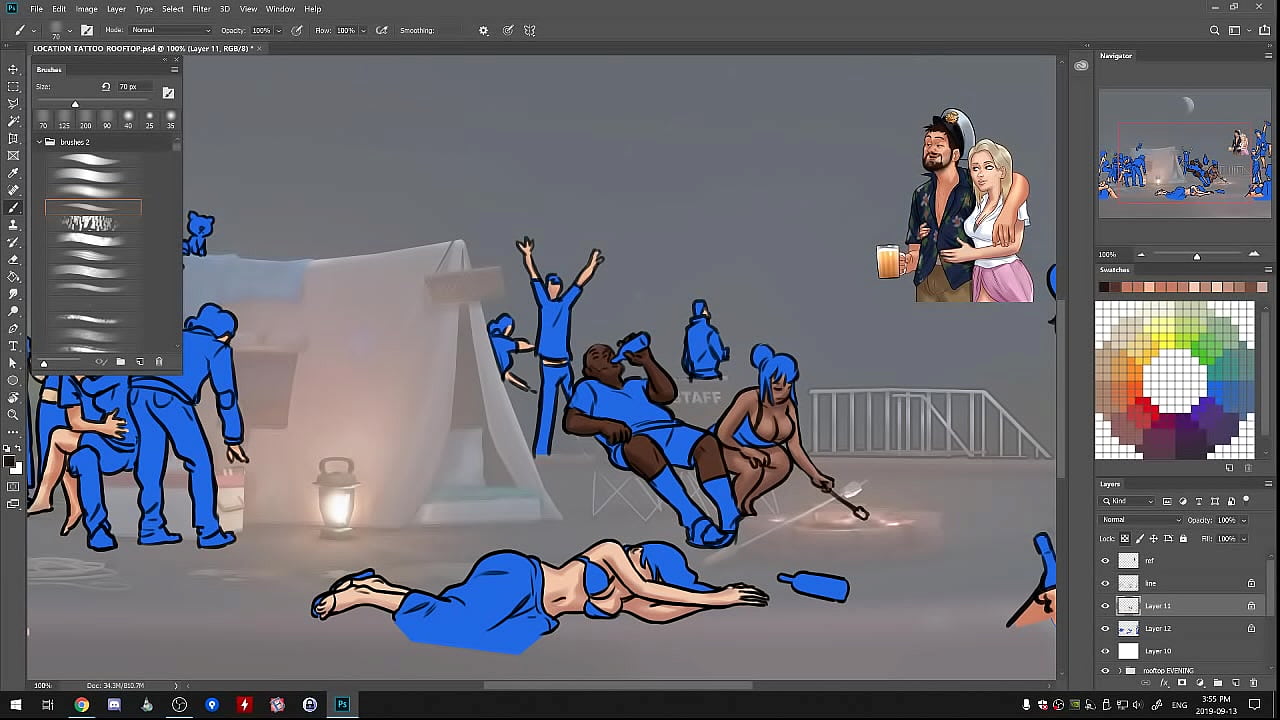The width and height of the screenshot is (1280, 720).
Task: Hide the ref layer
Action: pos(1105,561)
